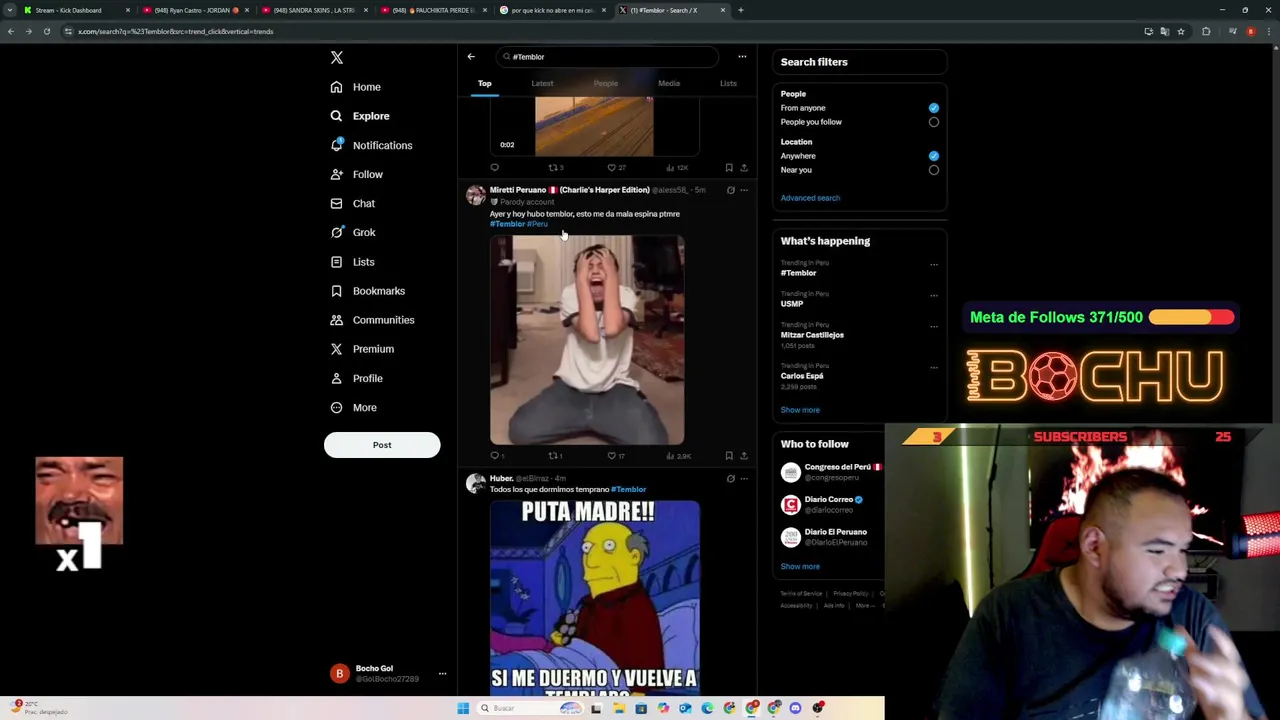Screen dimensions: 1280x720
Task: Go back with the arrow beside search
Action: click(471, 57)
